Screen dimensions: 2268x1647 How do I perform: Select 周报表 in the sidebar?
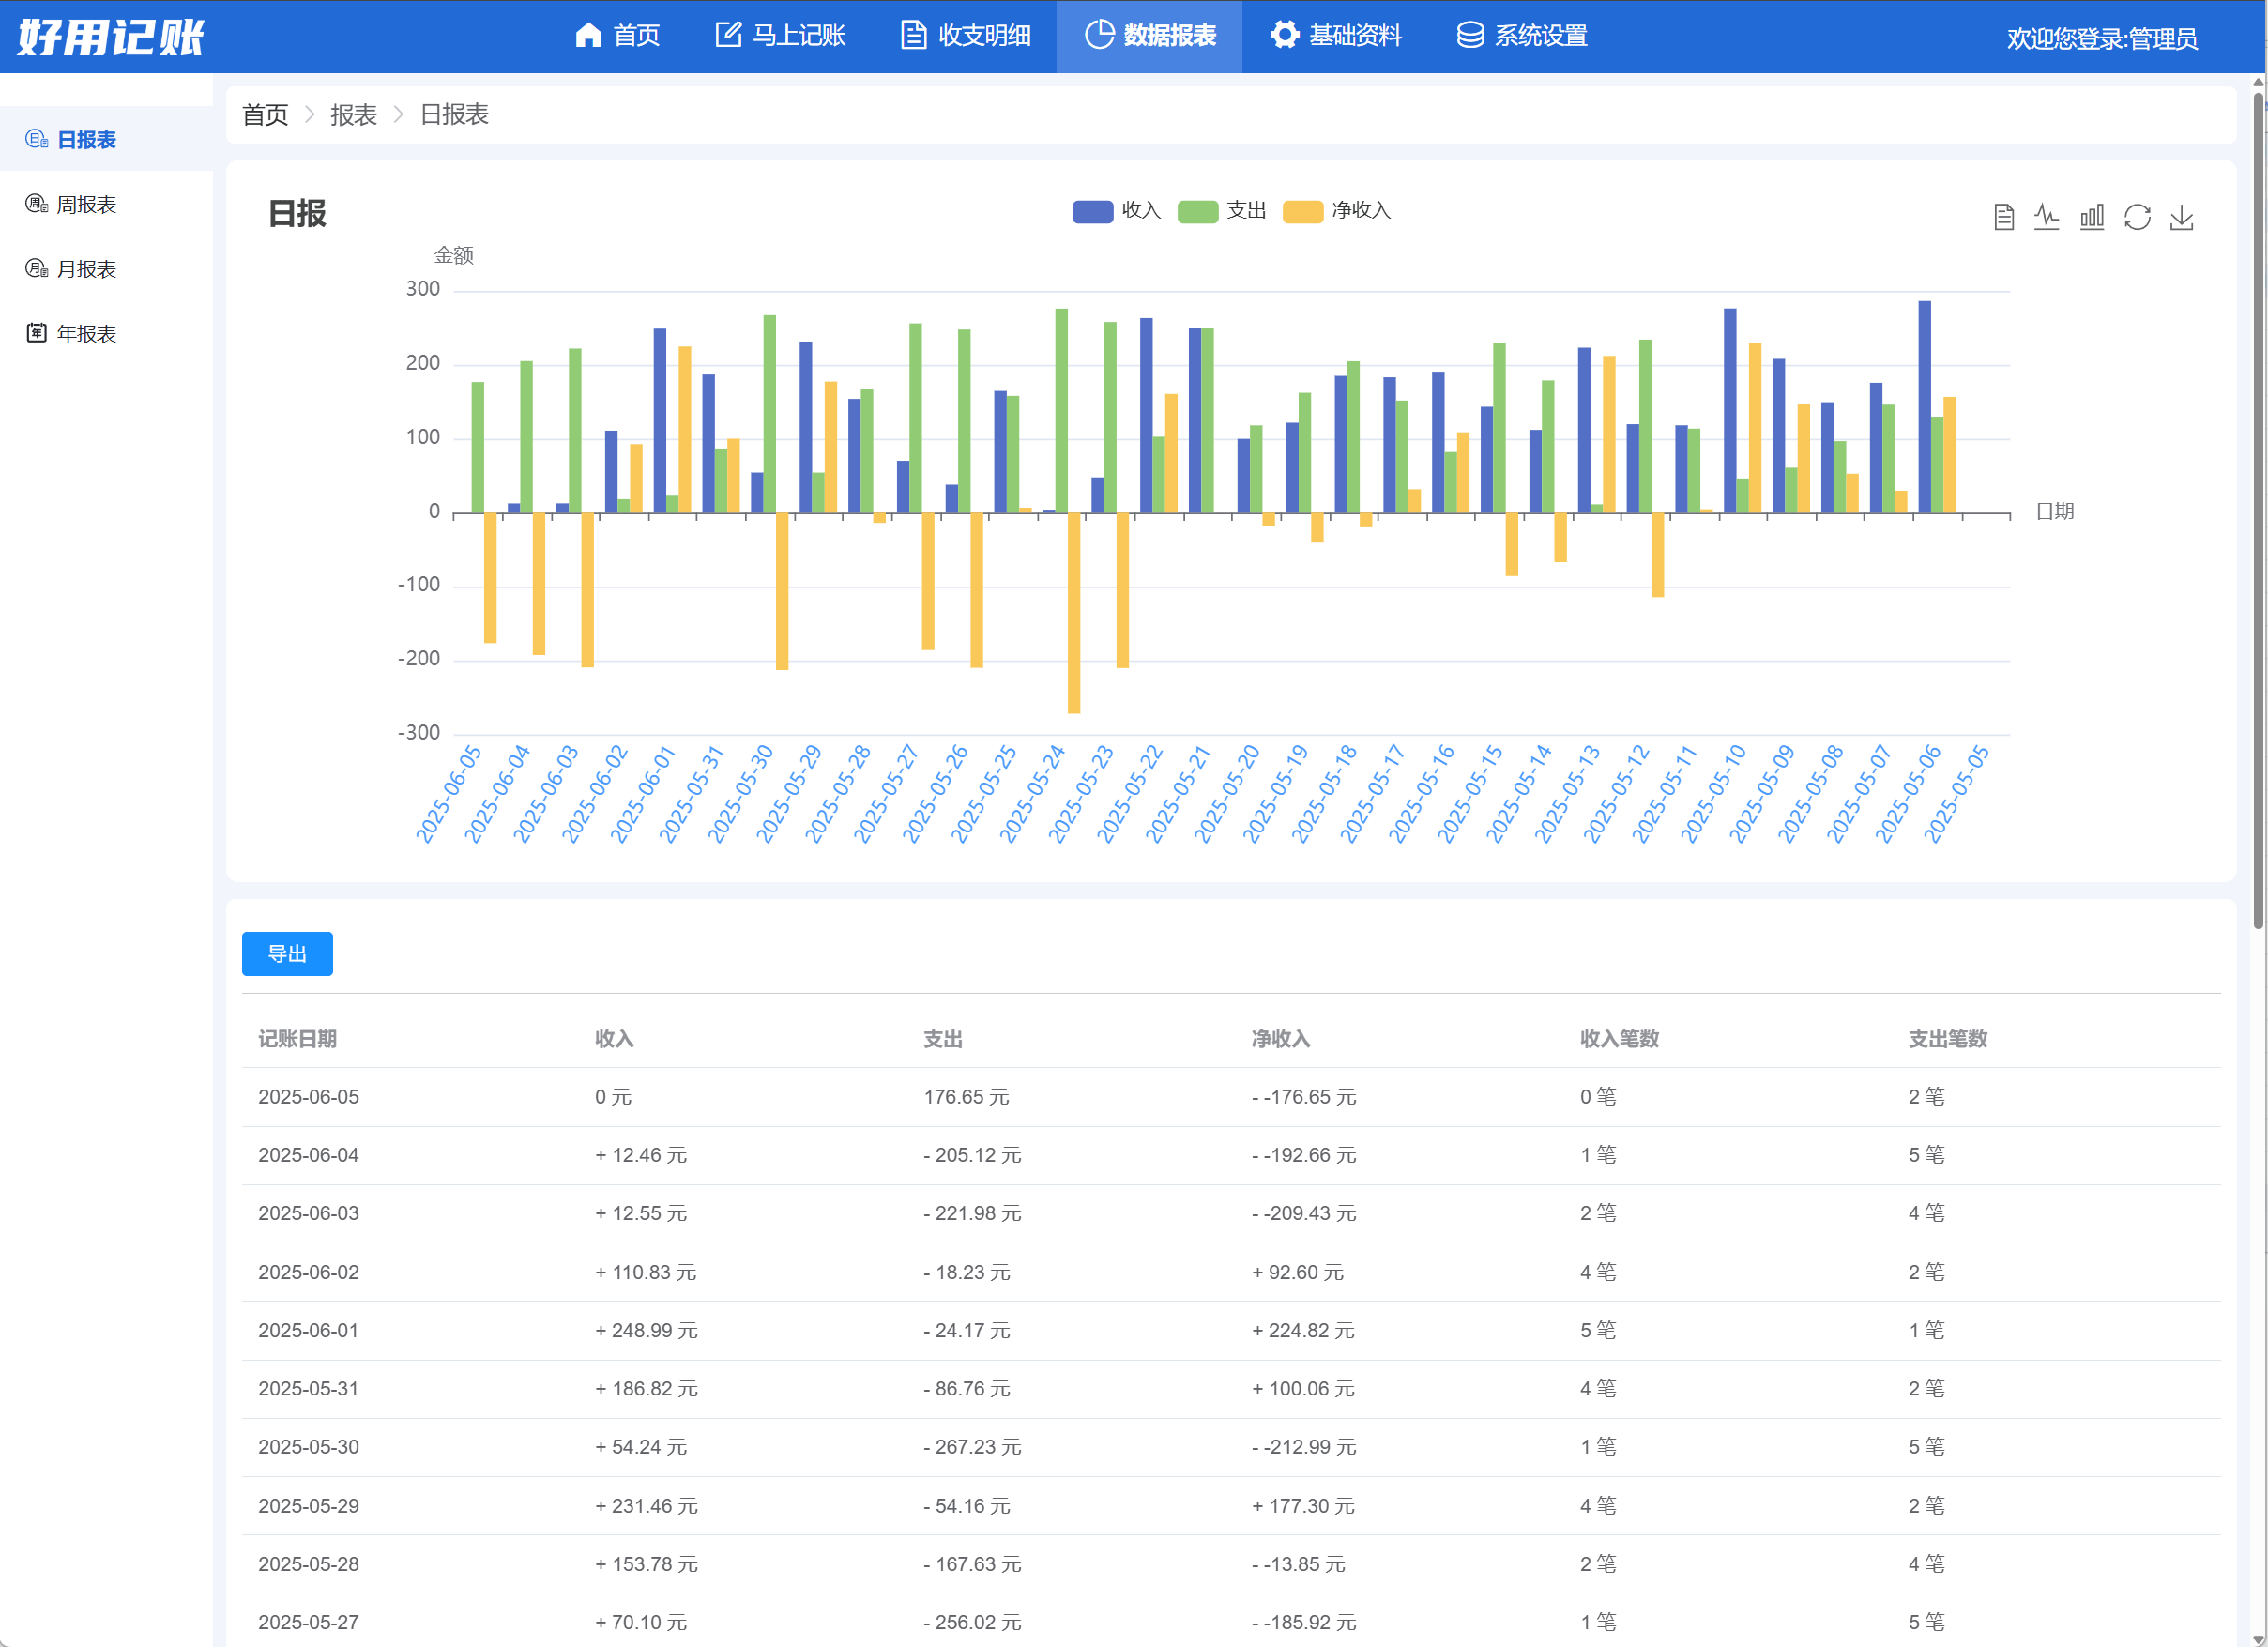click(106, 204)
